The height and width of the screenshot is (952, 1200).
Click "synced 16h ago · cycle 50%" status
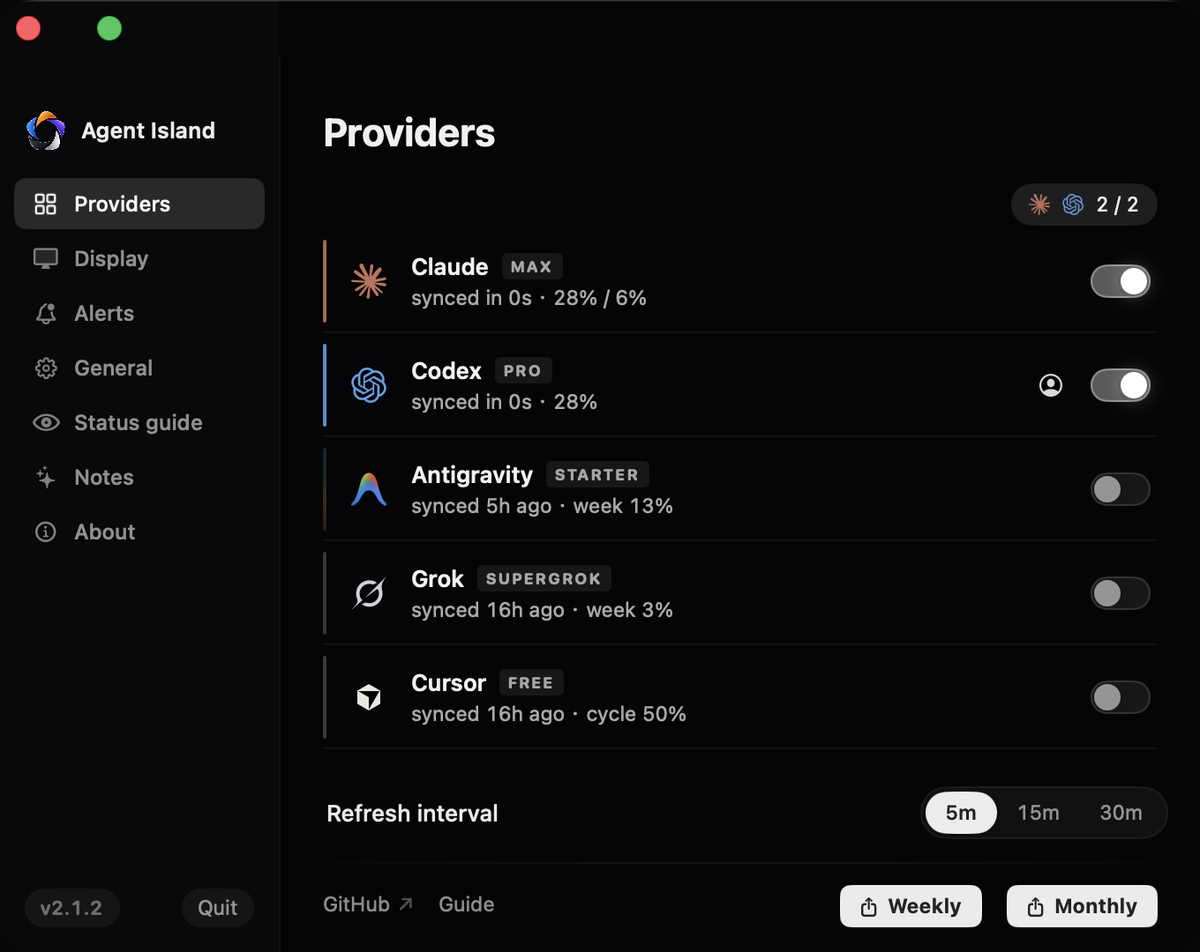(549, 714)
